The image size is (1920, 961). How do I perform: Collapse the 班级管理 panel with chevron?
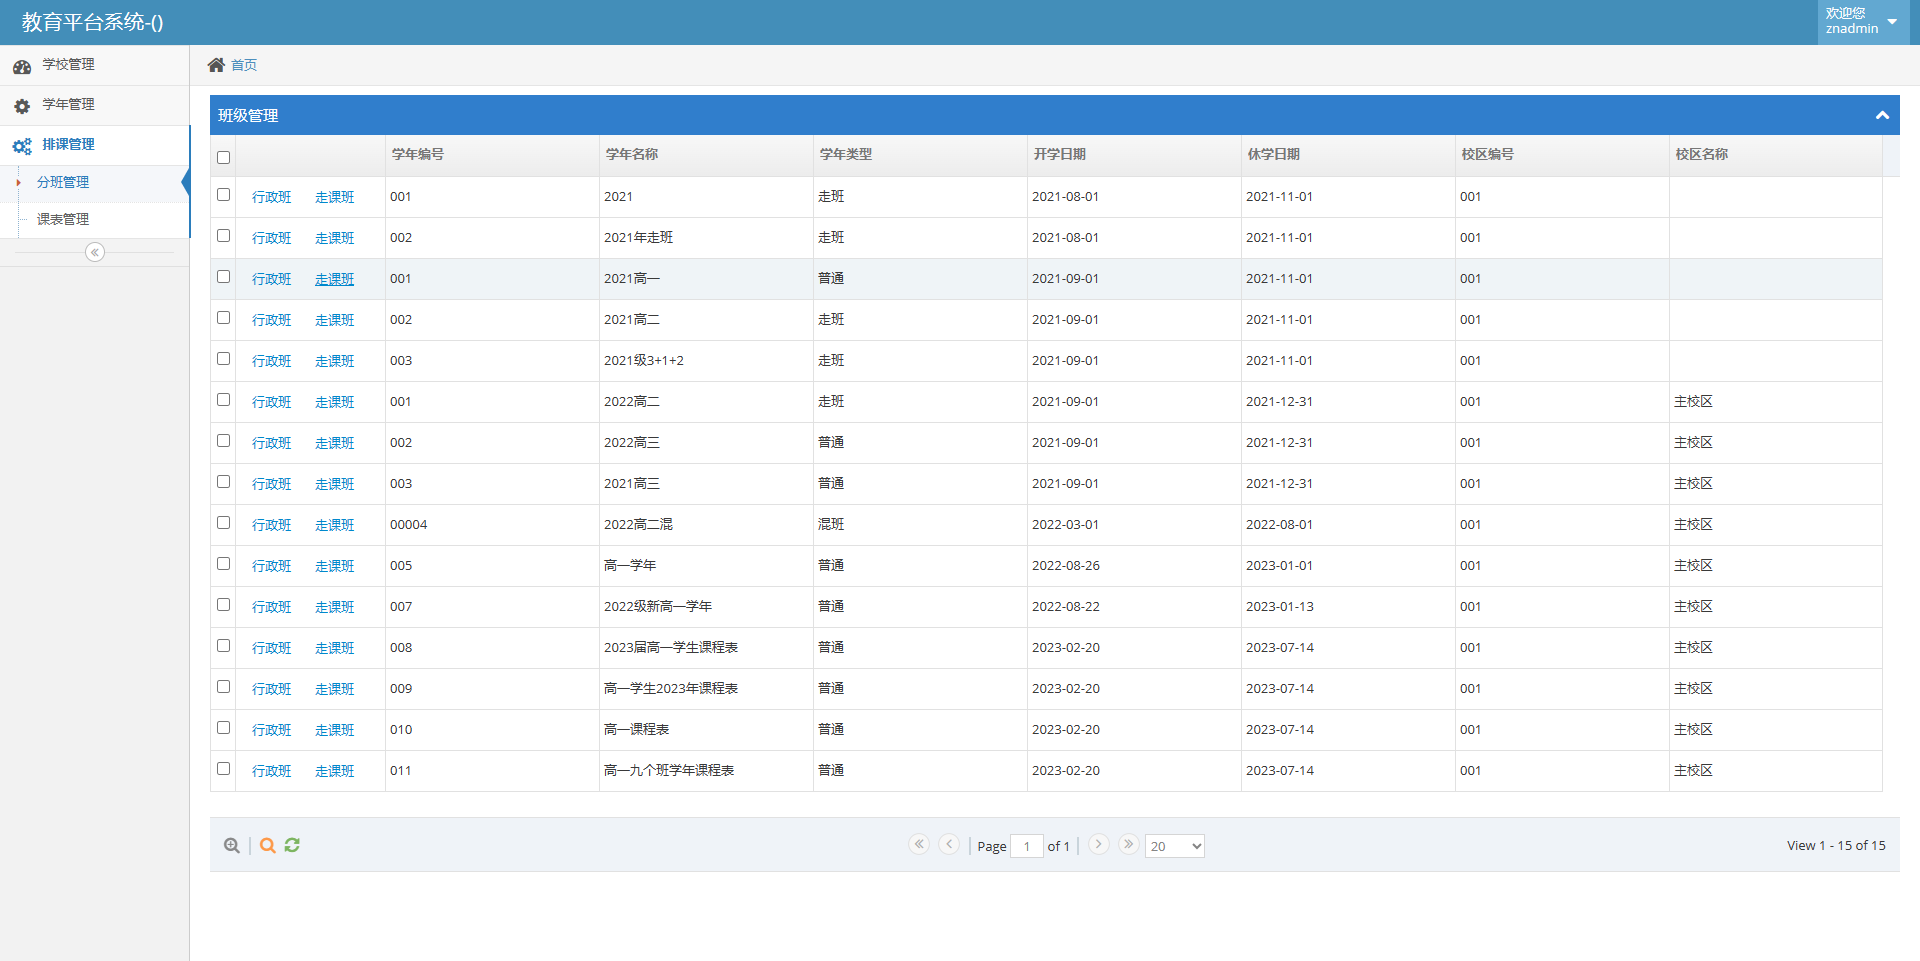1882,115
